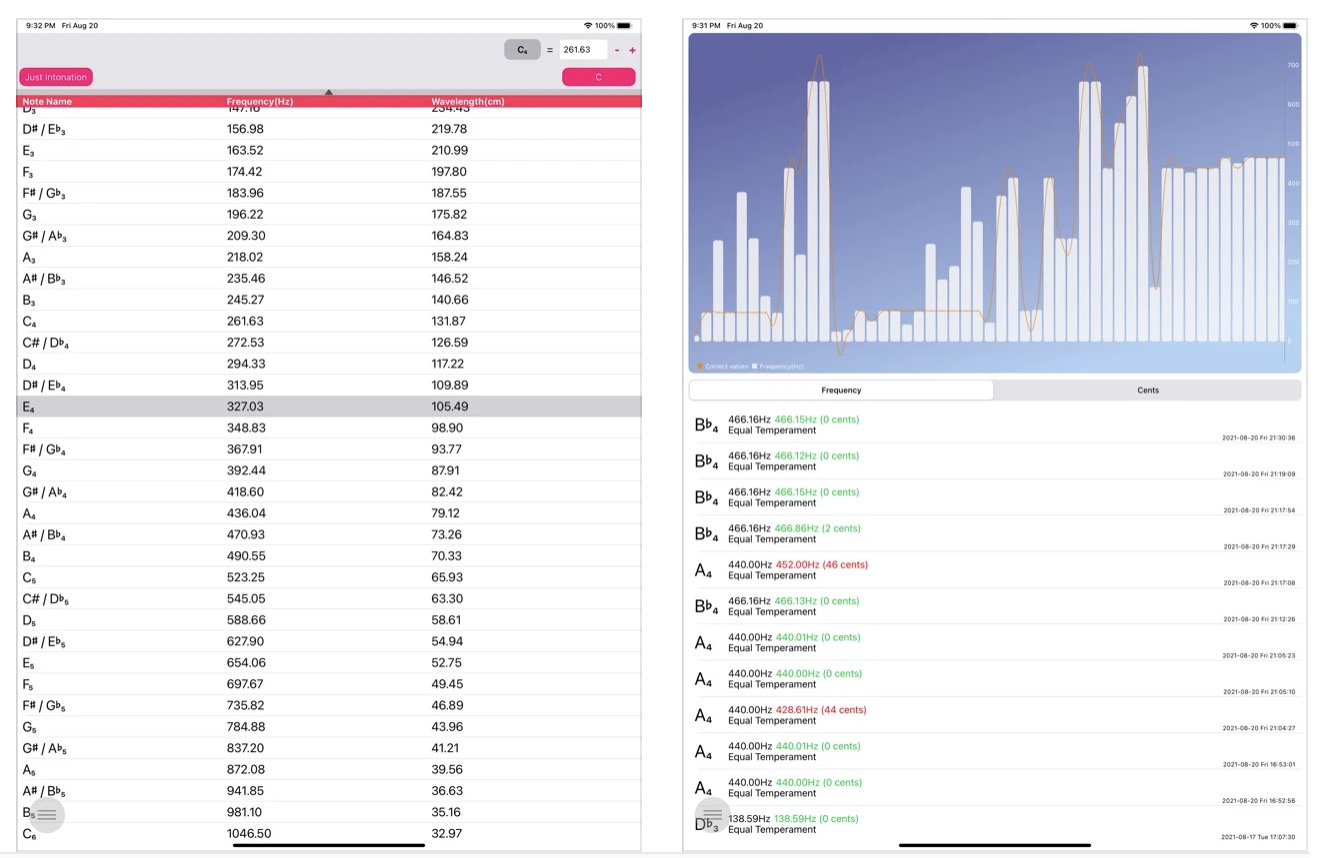The height and width of the screenshot is (858, 1324).
Task: Decrease reference frequency with the minus button
Action: pyautogui.click(x=617, y=50)
